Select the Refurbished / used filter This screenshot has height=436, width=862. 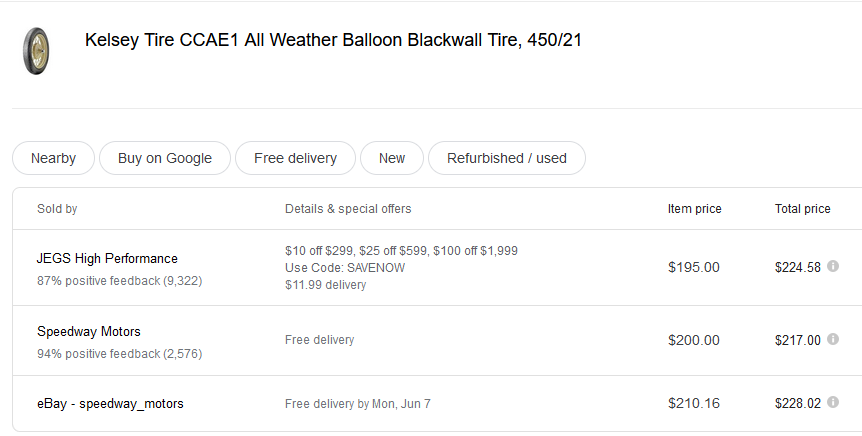tap(506, 158)
